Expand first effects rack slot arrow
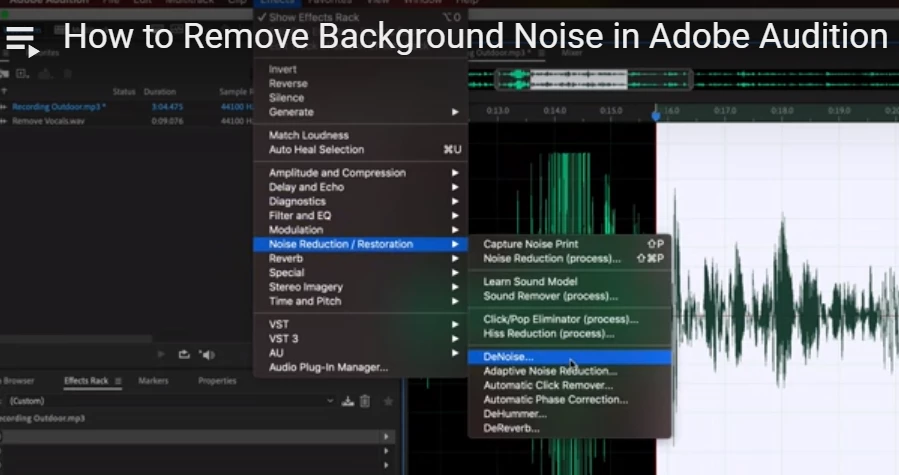 pyautogui.click(x=386, y=437)
